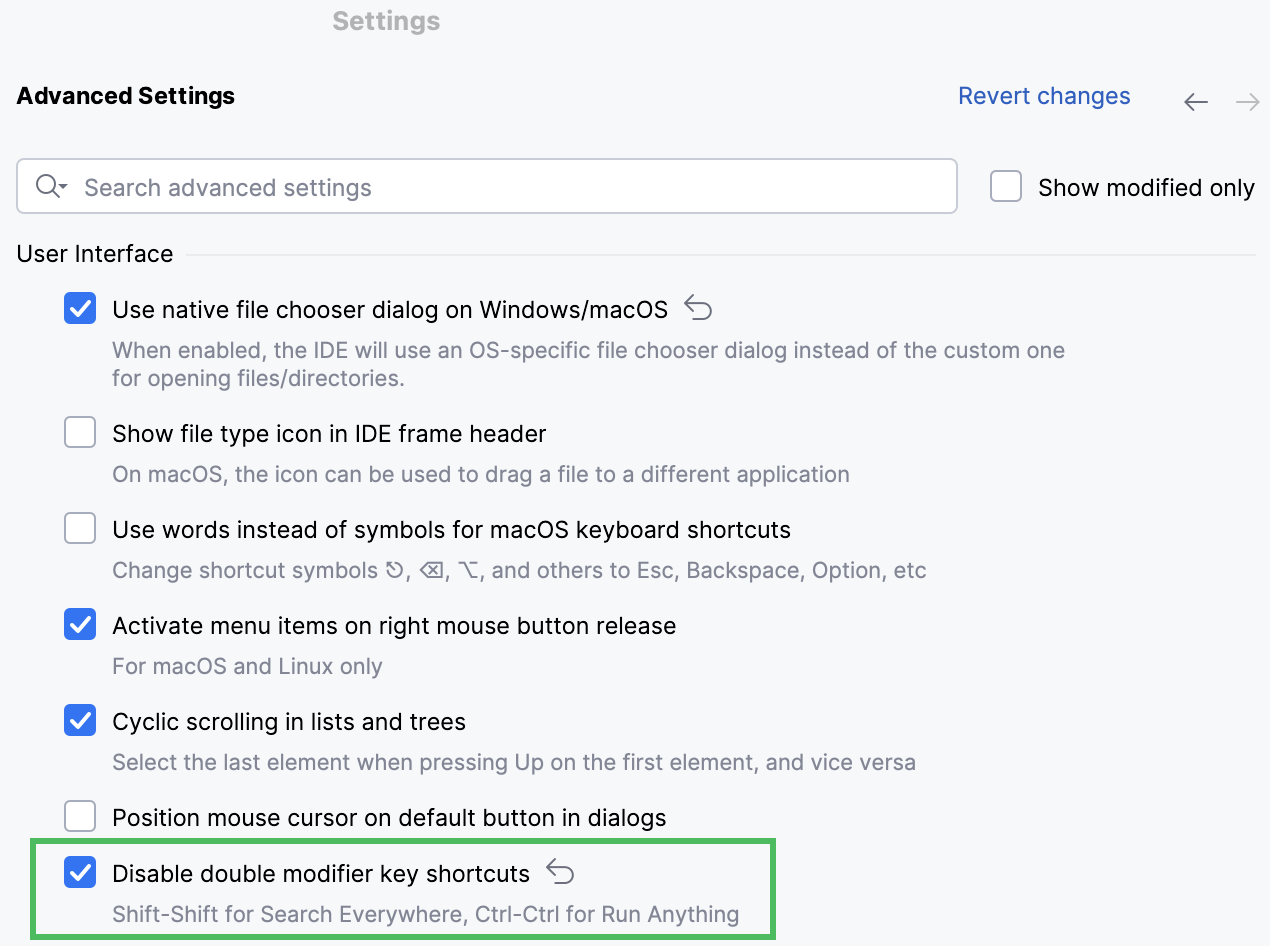The image size is (1270, 946).
Task: Disable activating menu items on right release
Action: pos(79,625)
